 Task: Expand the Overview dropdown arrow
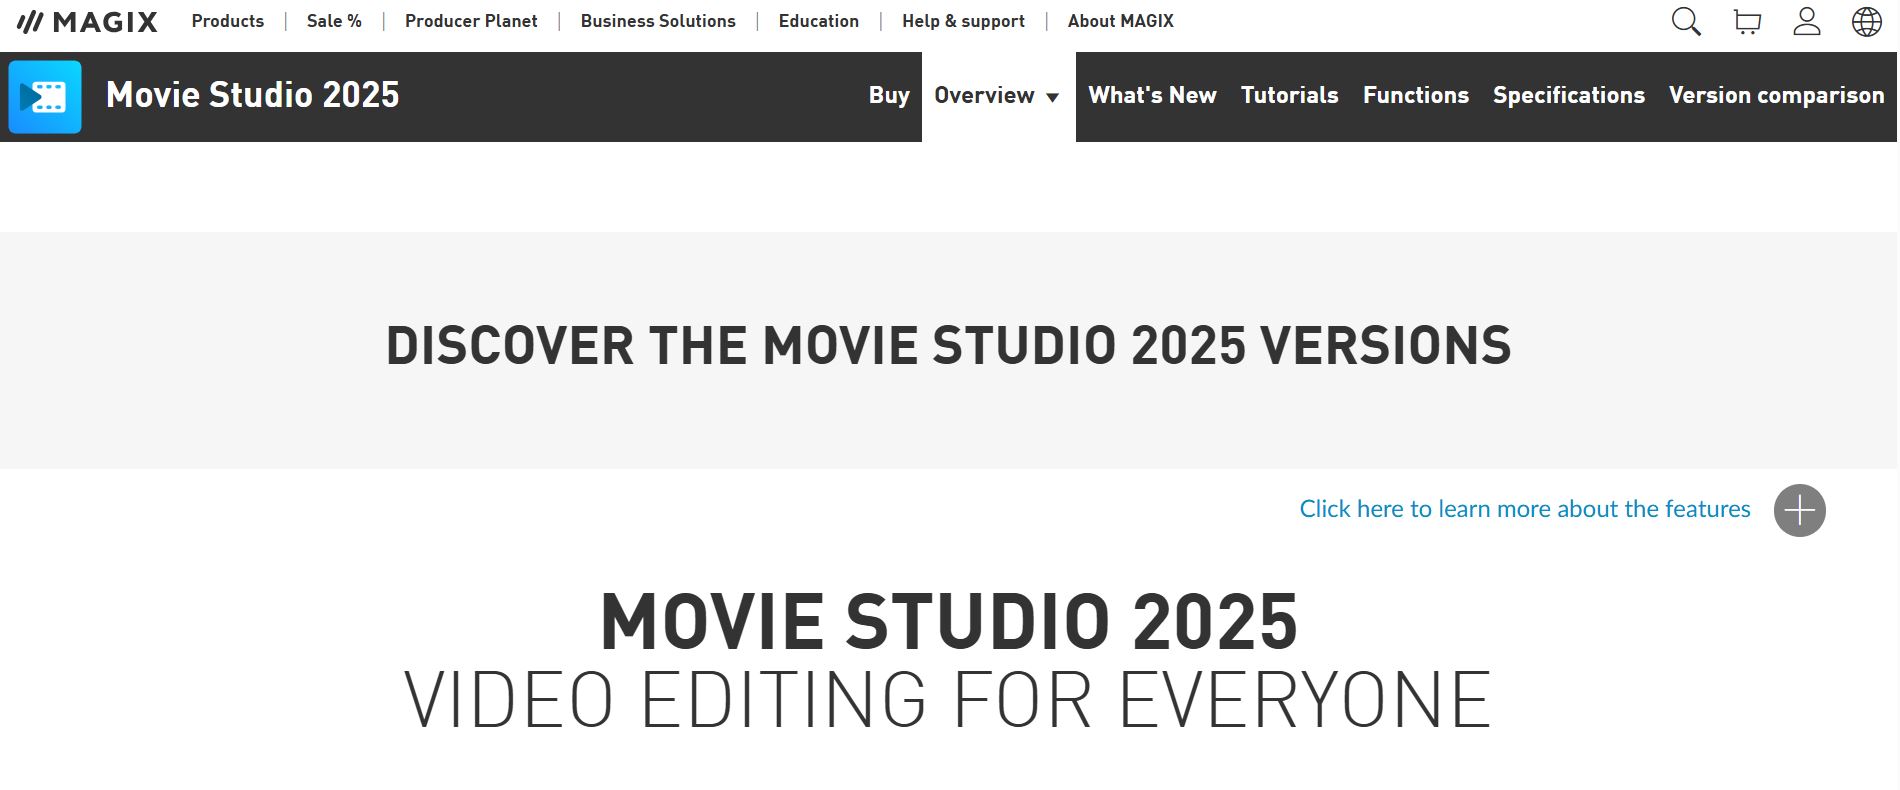coord(1052,97)
